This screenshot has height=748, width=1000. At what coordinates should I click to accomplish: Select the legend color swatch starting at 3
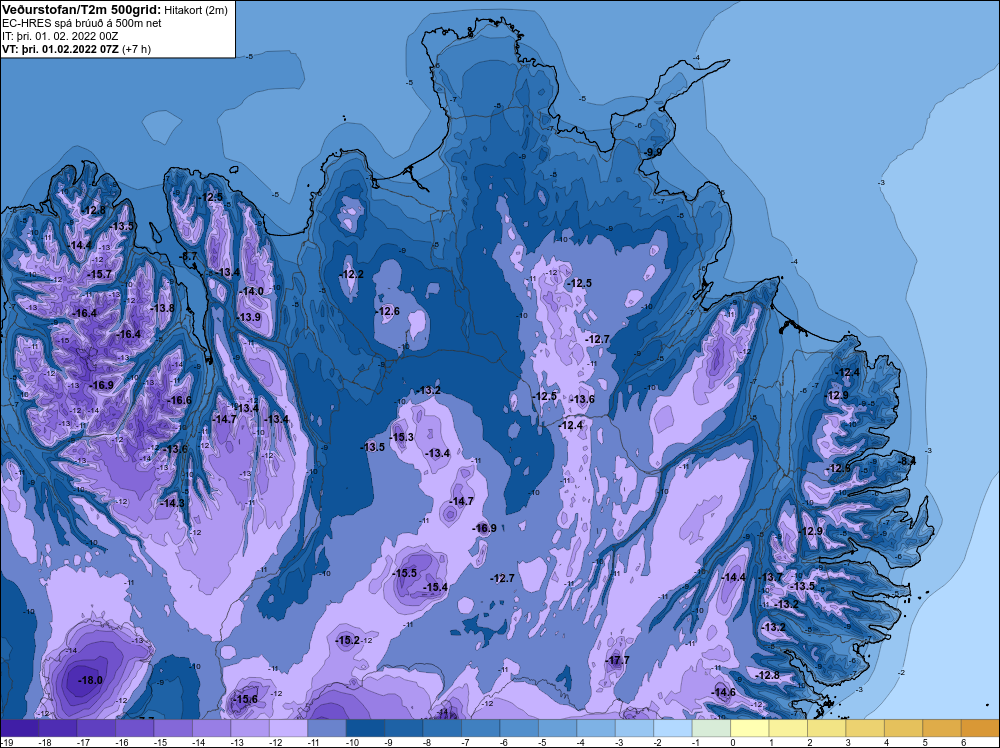pyautogui.click(x=865, y=728)
